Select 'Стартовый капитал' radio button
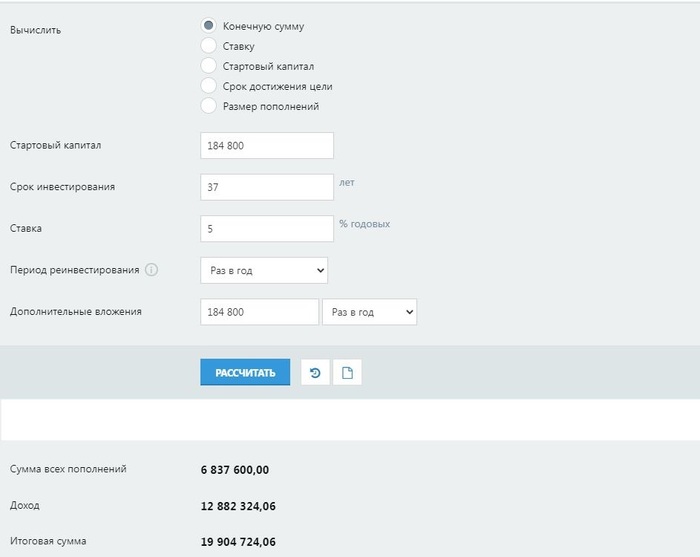This screenshot has height=557, width=700. tap(209, 66)
